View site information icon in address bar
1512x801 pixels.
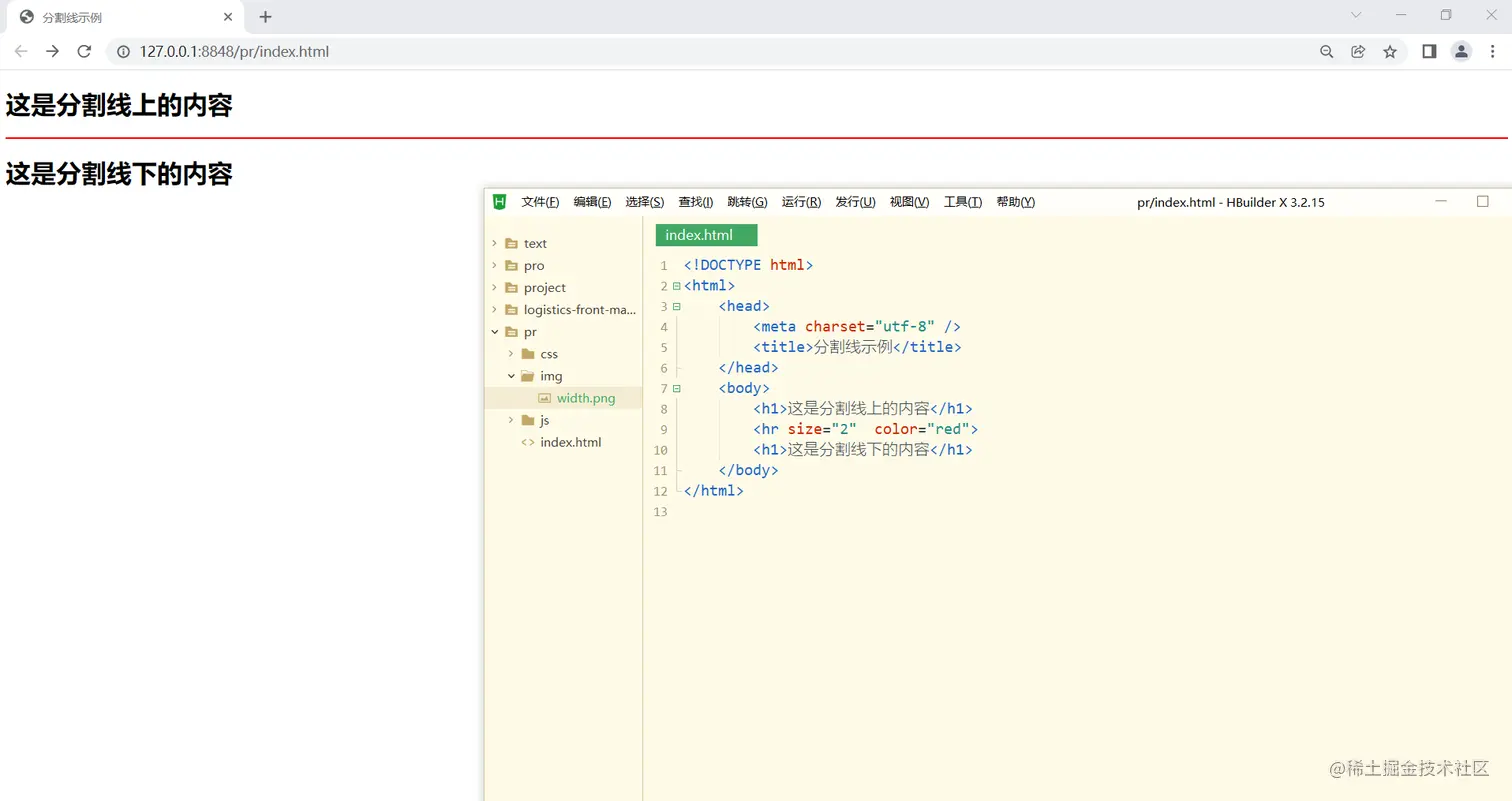(x=124, y=52)
